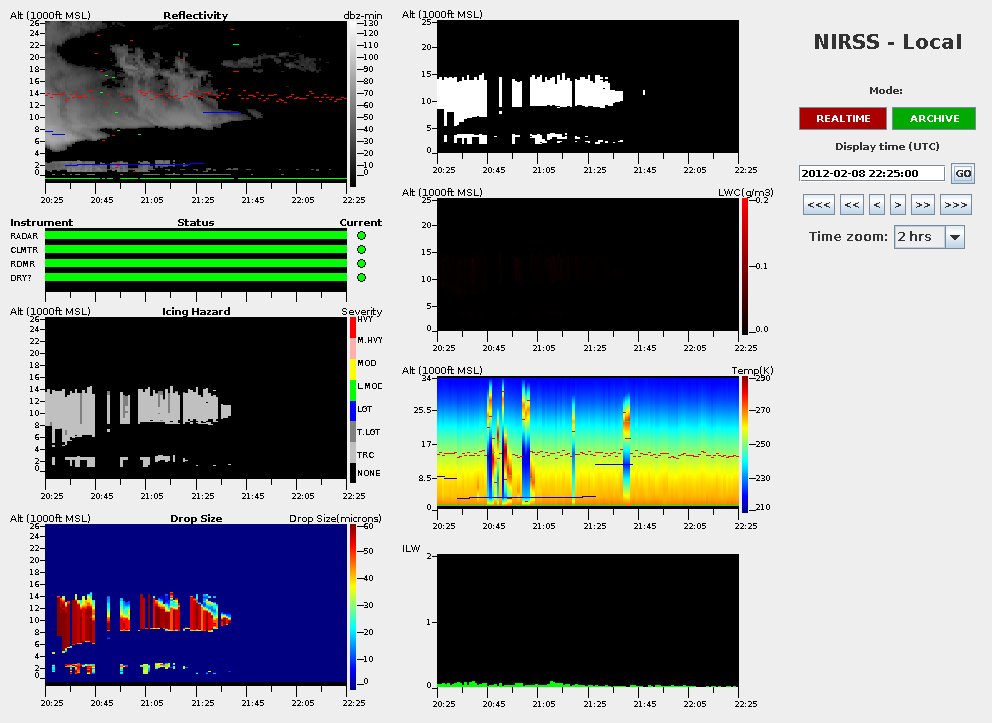The image size is (992, 723).
Task: Step back with the << button
Action: coord(852,205)
